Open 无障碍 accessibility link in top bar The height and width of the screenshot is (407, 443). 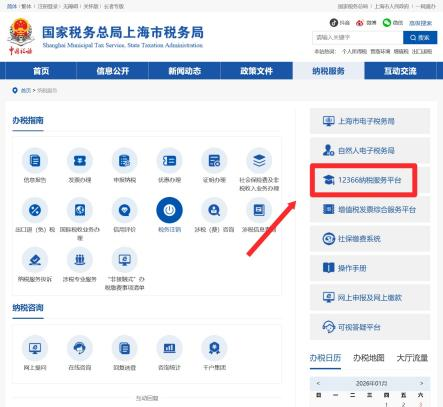tap(70, 6)
